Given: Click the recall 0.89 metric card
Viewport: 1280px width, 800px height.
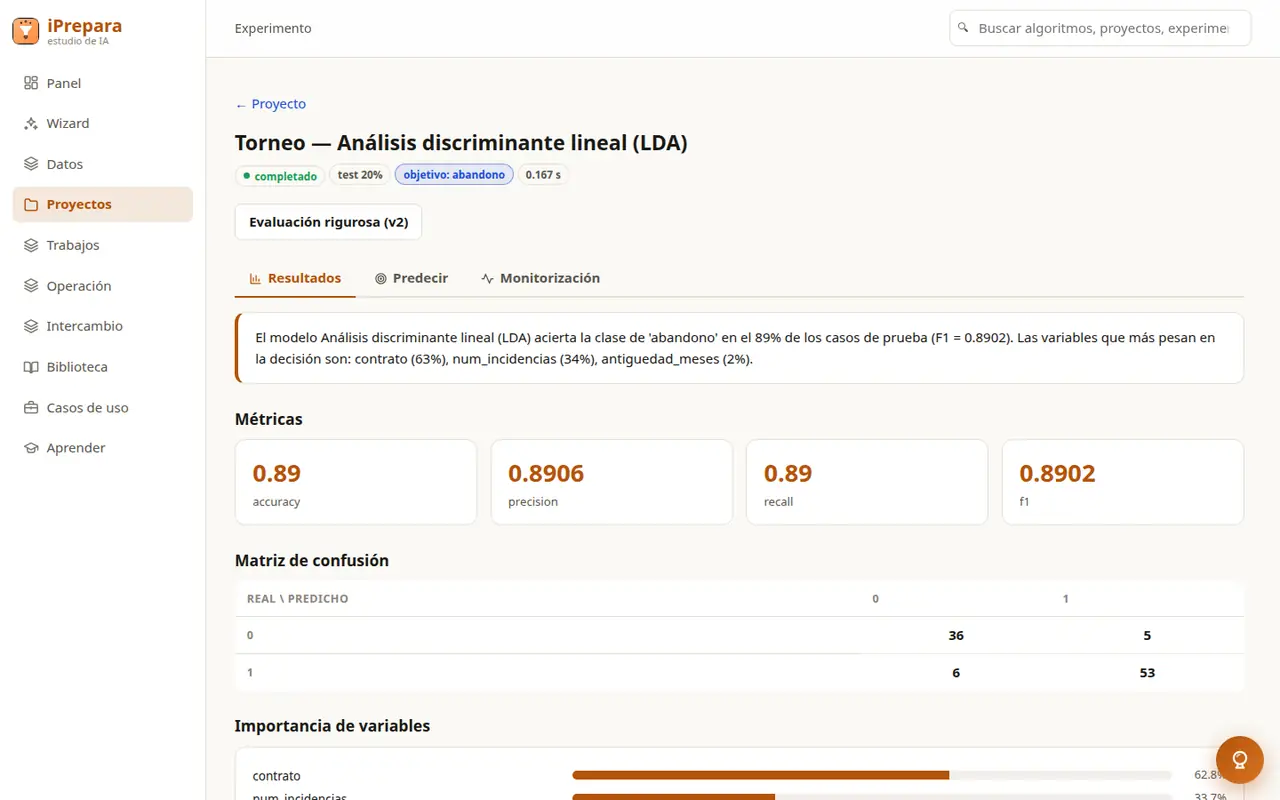Looking at the screenshot, I should (x=867, y=482).
